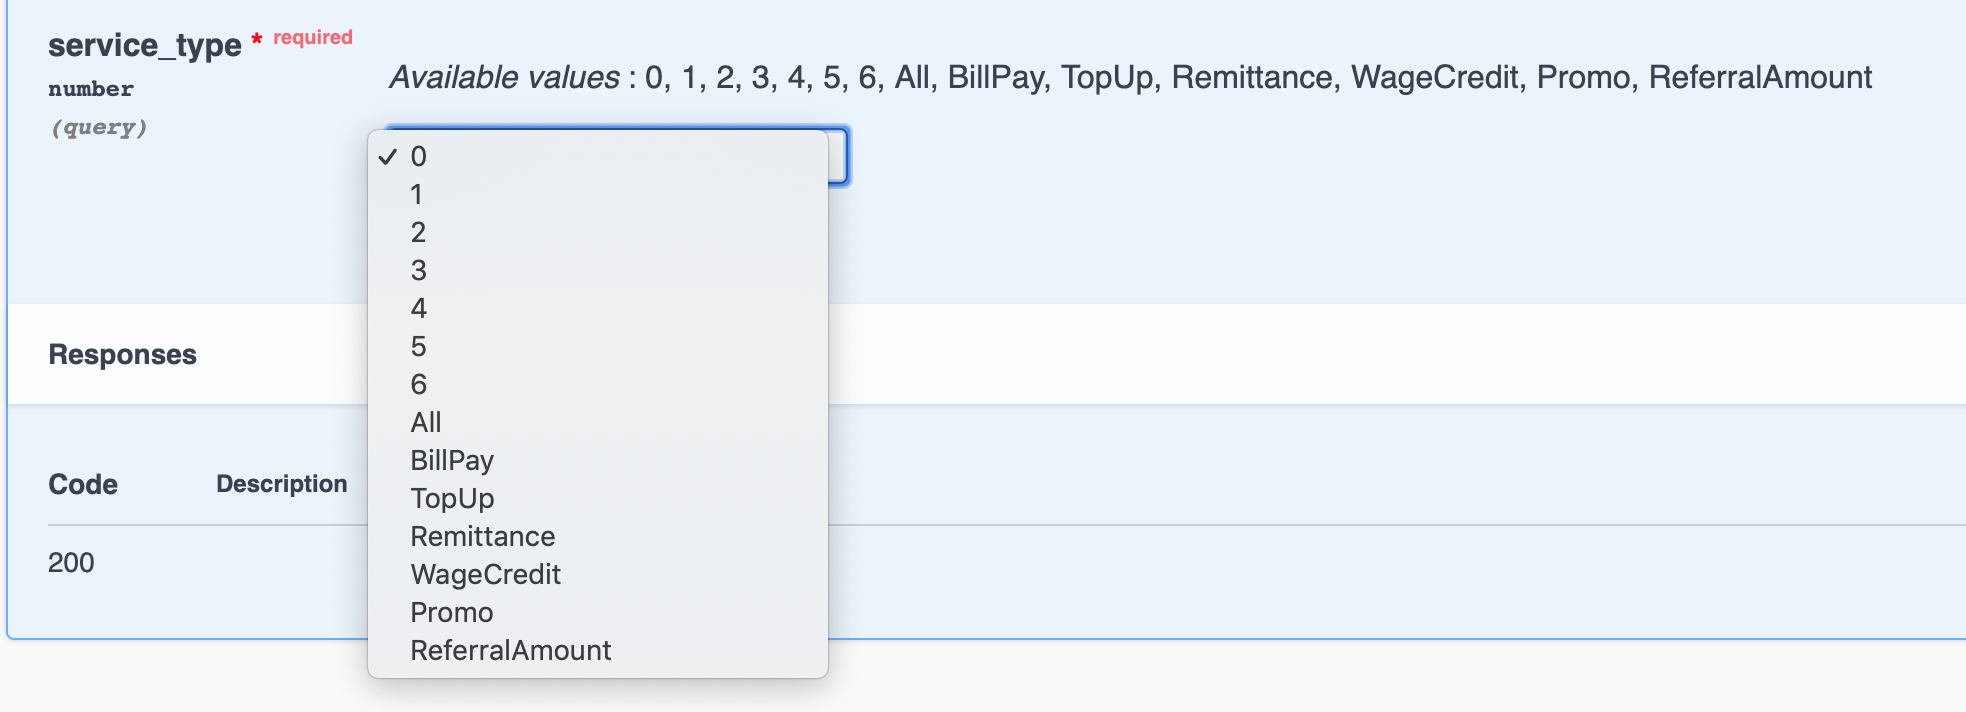Select the Promo option
This screenshot has width=1966, height=712.
point(451,612)
